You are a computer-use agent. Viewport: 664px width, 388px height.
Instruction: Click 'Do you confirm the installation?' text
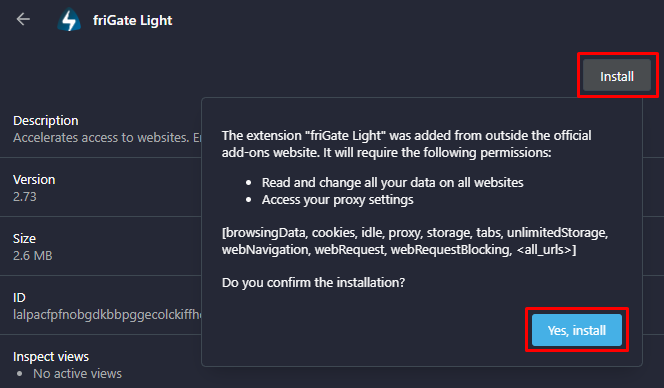click(313, 283)
